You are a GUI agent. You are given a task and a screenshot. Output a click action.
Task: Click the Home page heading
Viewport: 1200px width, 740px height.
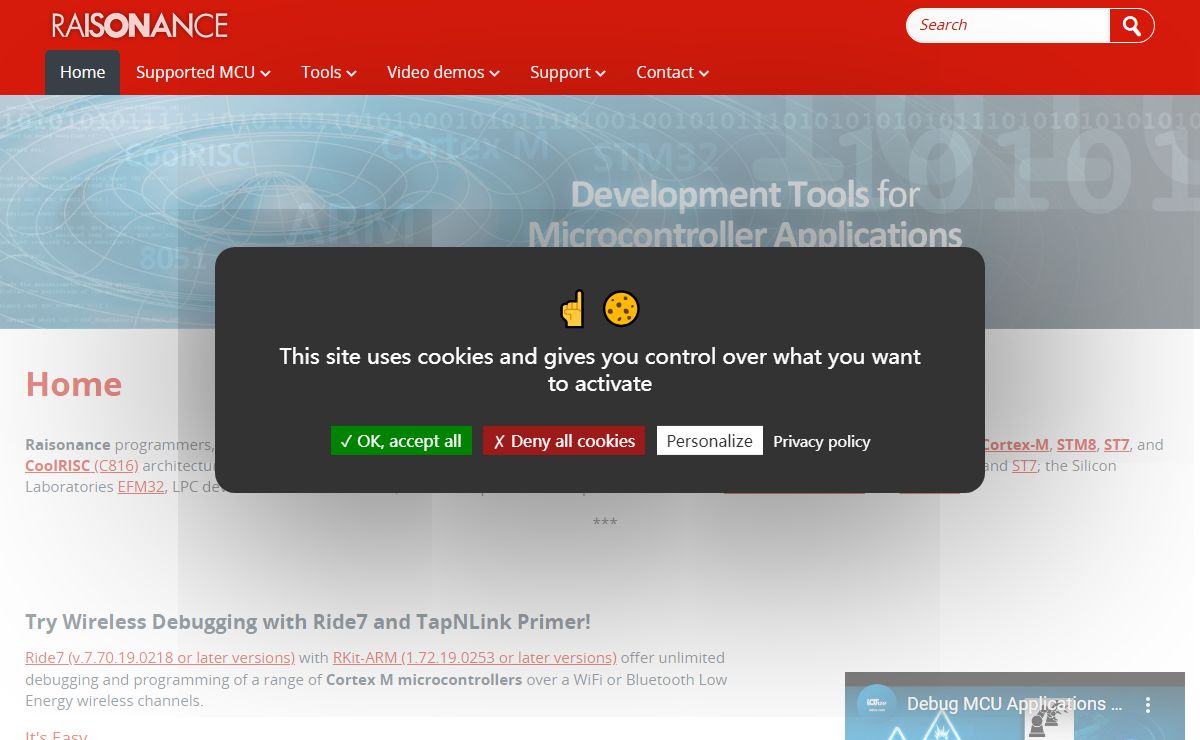tap(74, 384)
